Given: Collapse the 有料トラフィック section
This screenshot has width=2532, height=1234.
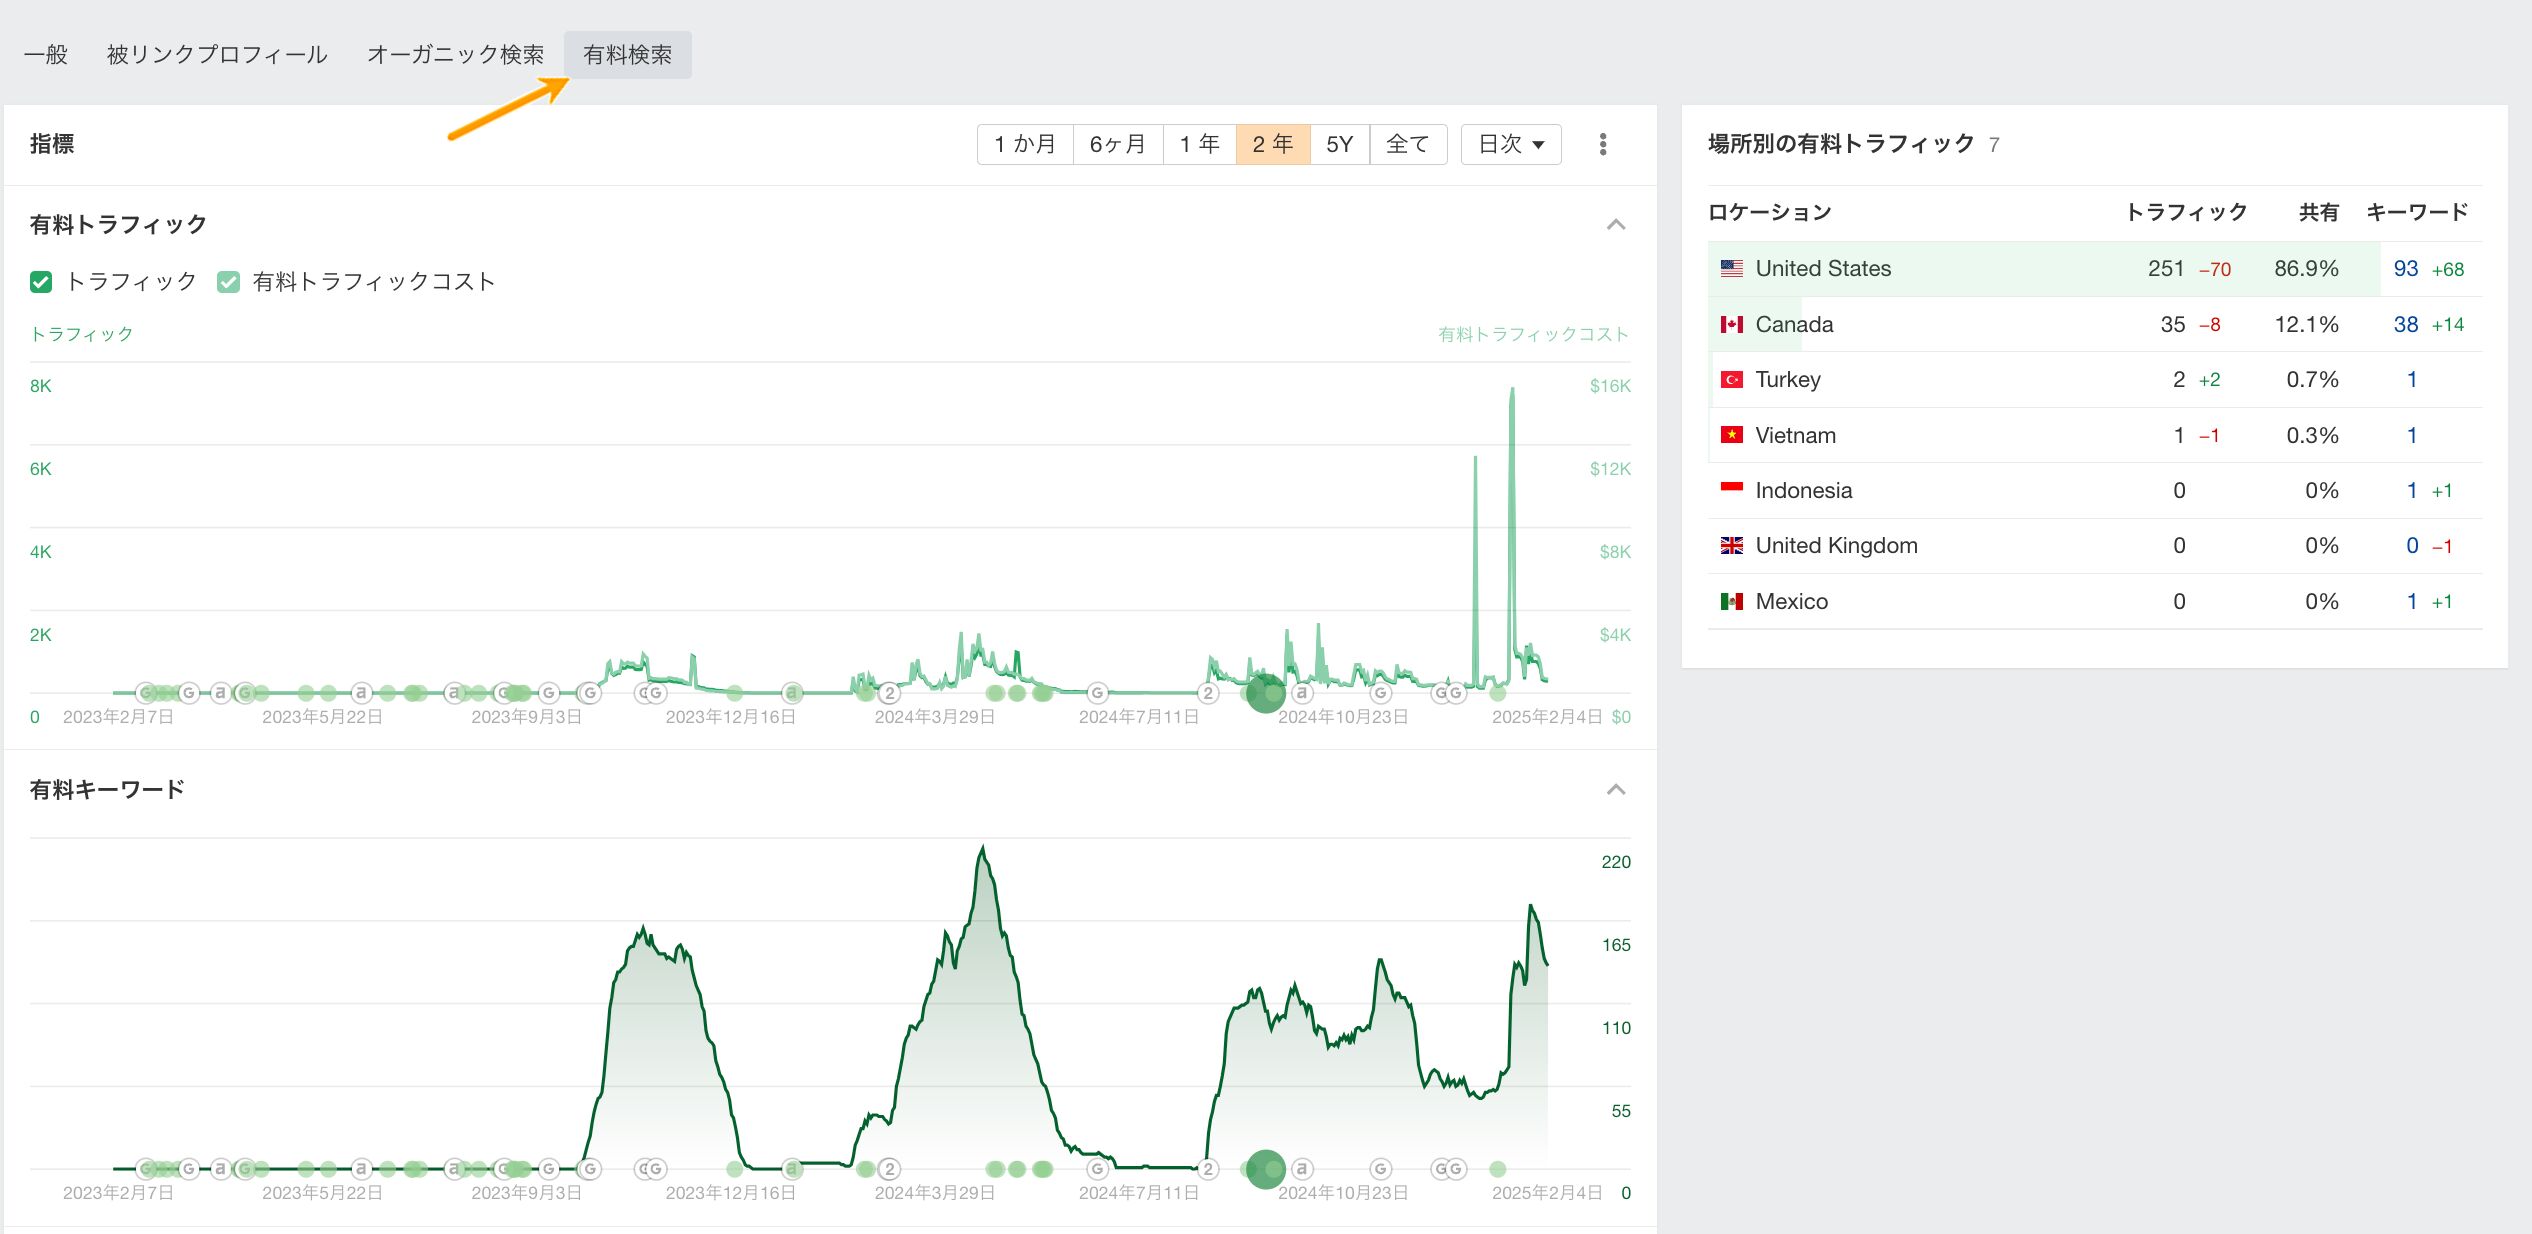Looking at the screenshot, I should click(x=1615, y=224).
